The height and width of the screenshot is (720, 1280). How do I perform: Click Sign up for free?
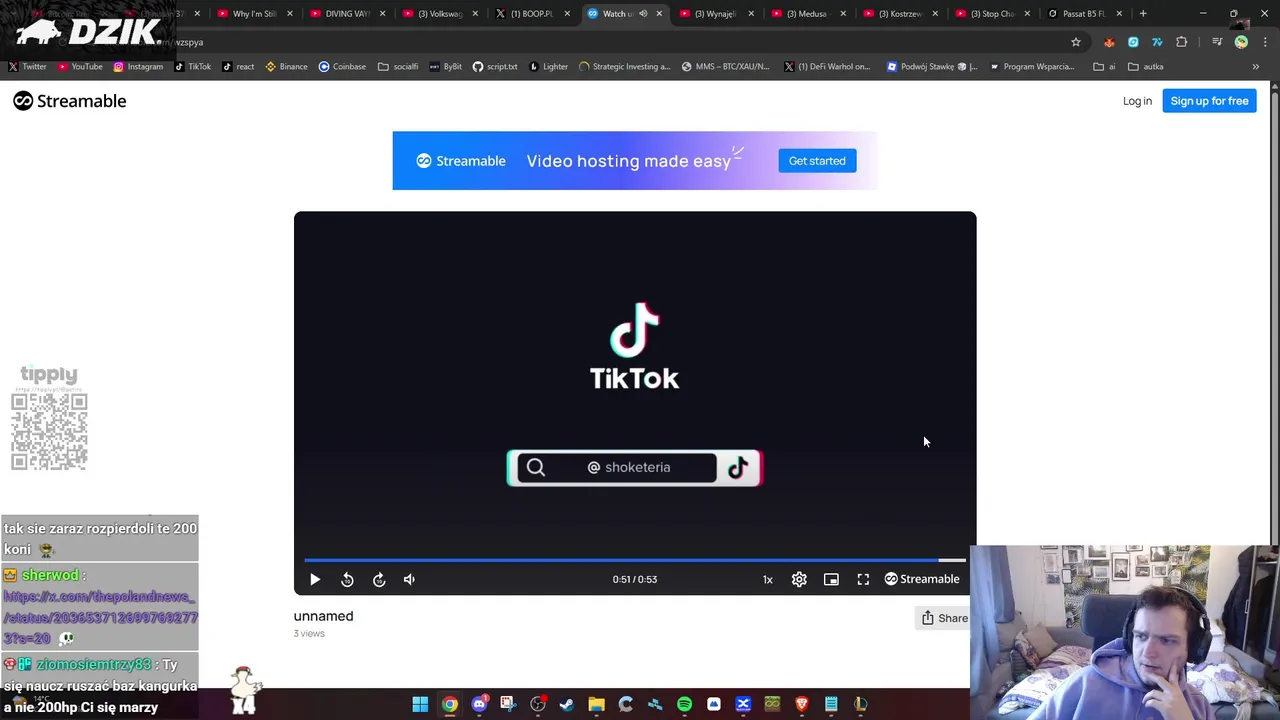pyautogui.click(x=1209, y=101)
